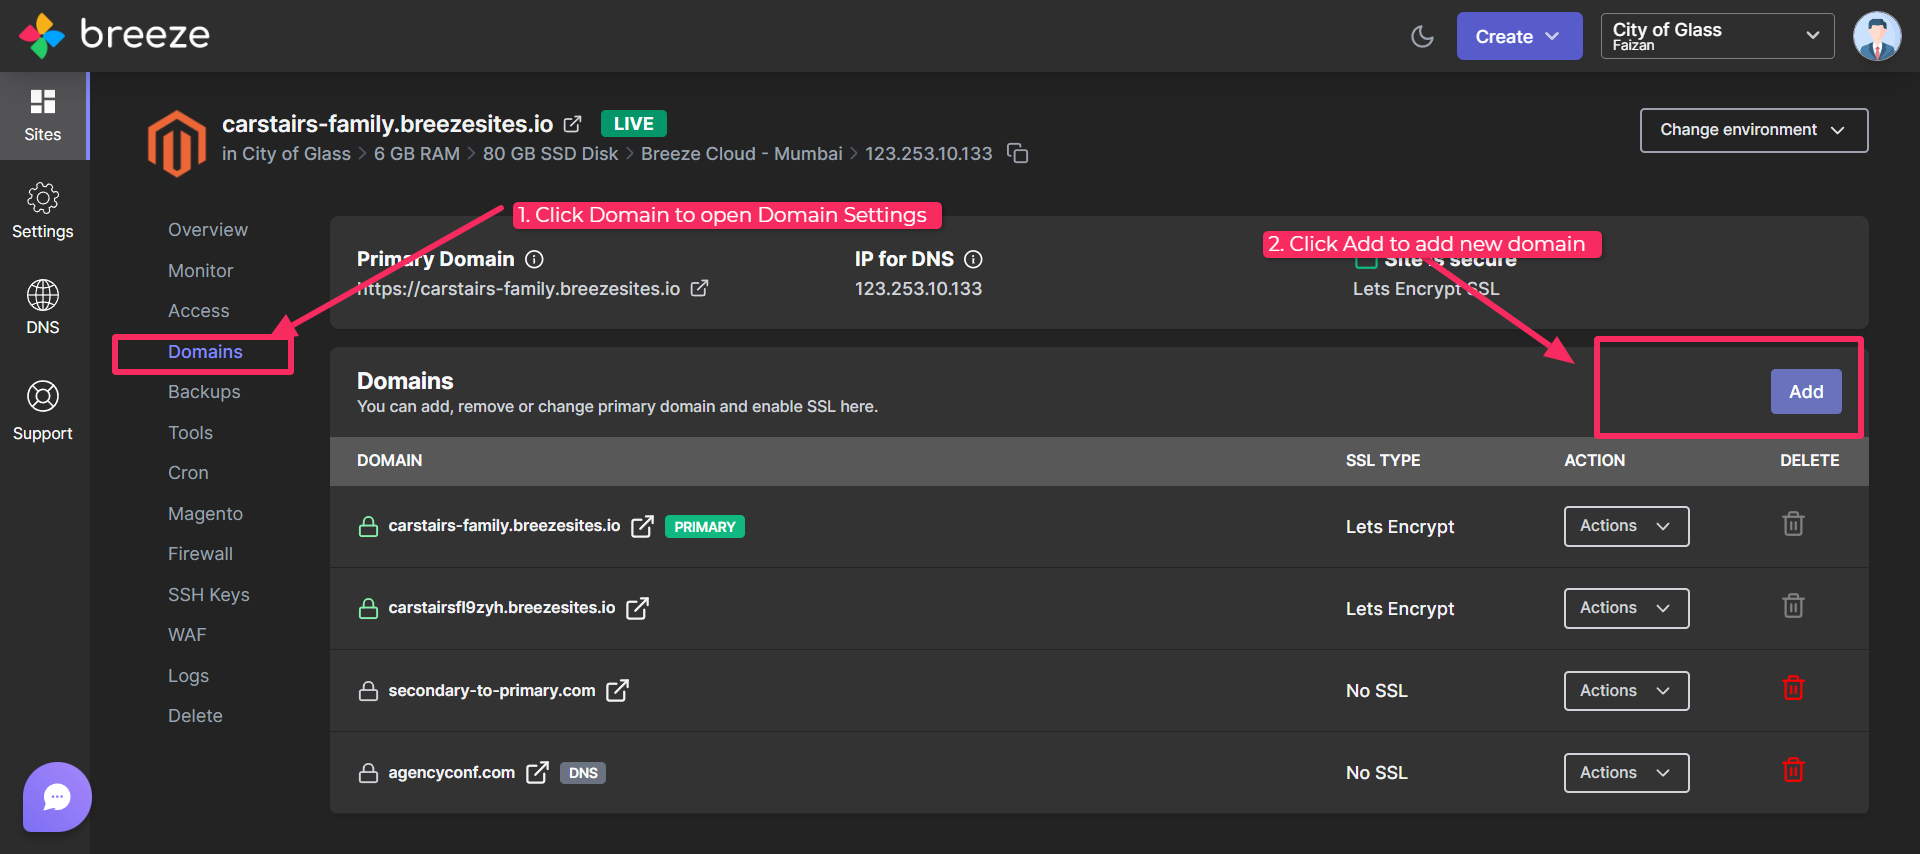The height and width of the screenshot is (854, 1920).
Task: Click the "in City of Glass" breadcrumb
Action: tap(286, 154)
